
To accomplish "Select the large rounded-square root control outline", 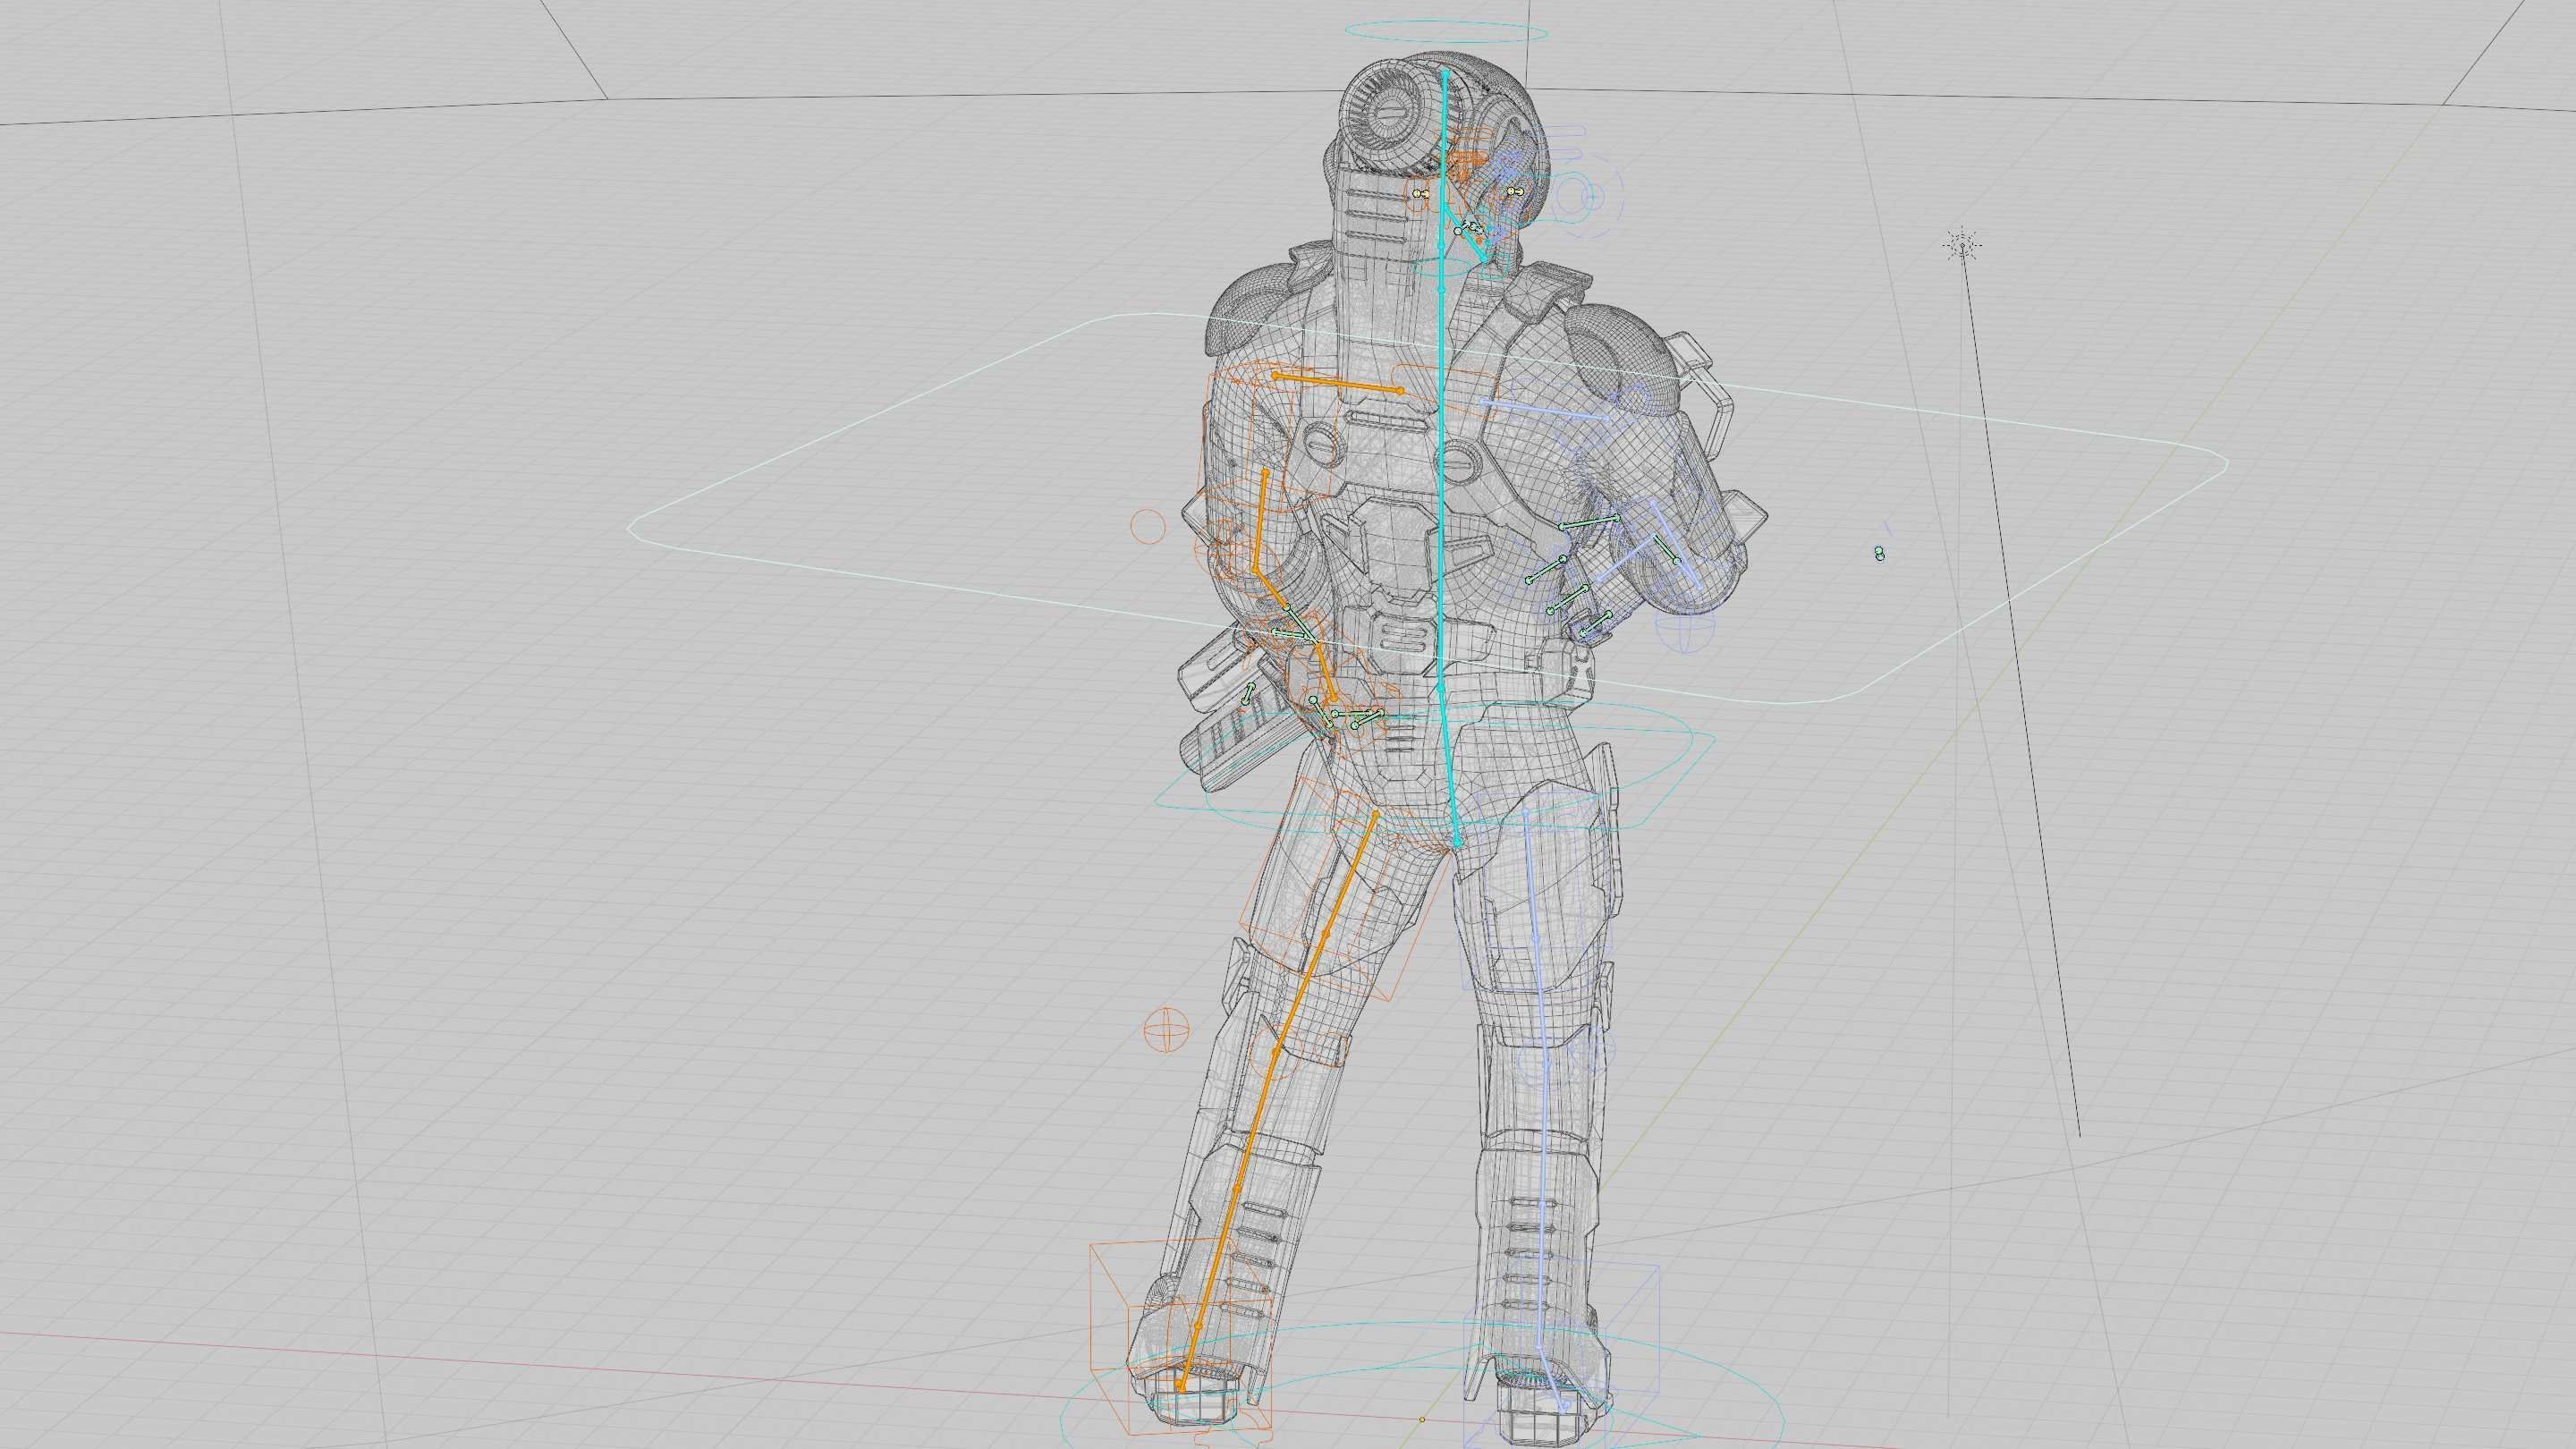I will (1428, 510).
